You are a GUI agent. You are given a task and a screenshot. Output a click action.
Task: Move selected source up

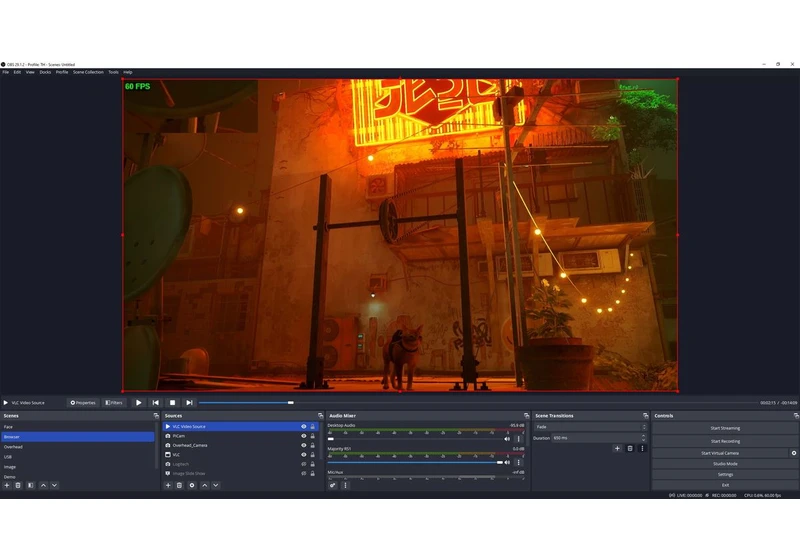205,485
